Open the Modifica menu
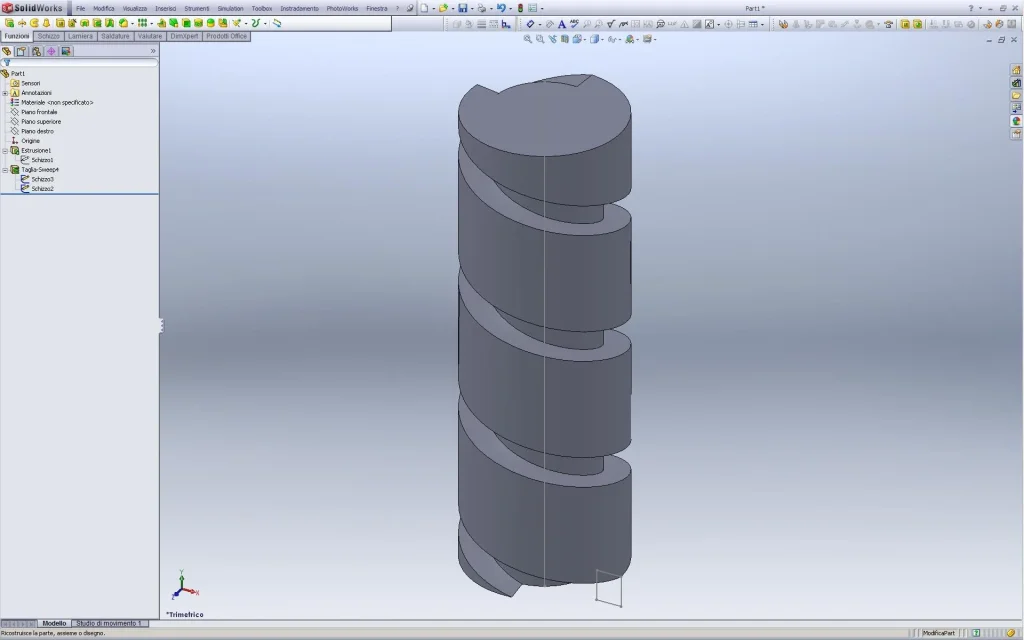 pyautogui.click(x=104, y=8)
